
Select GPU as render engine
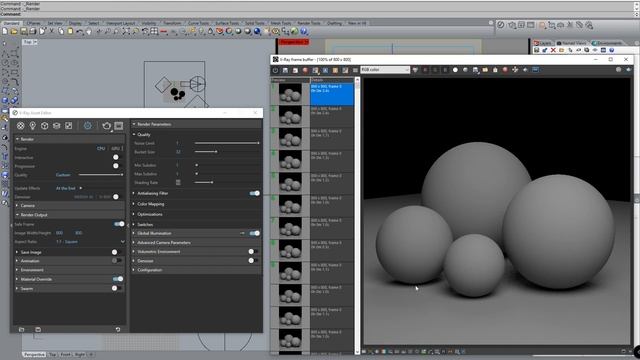(116, 148)
